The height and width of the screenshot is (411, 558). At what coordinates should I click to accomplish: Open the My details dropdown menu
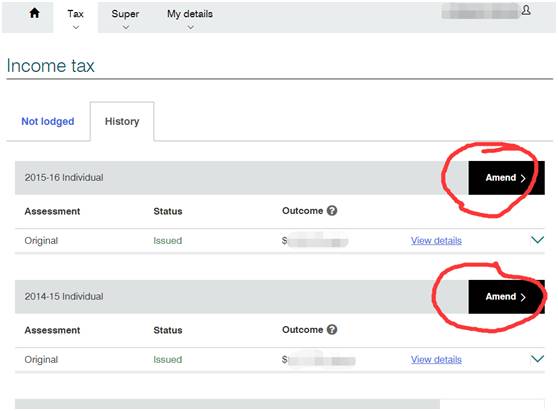(190, 18)
